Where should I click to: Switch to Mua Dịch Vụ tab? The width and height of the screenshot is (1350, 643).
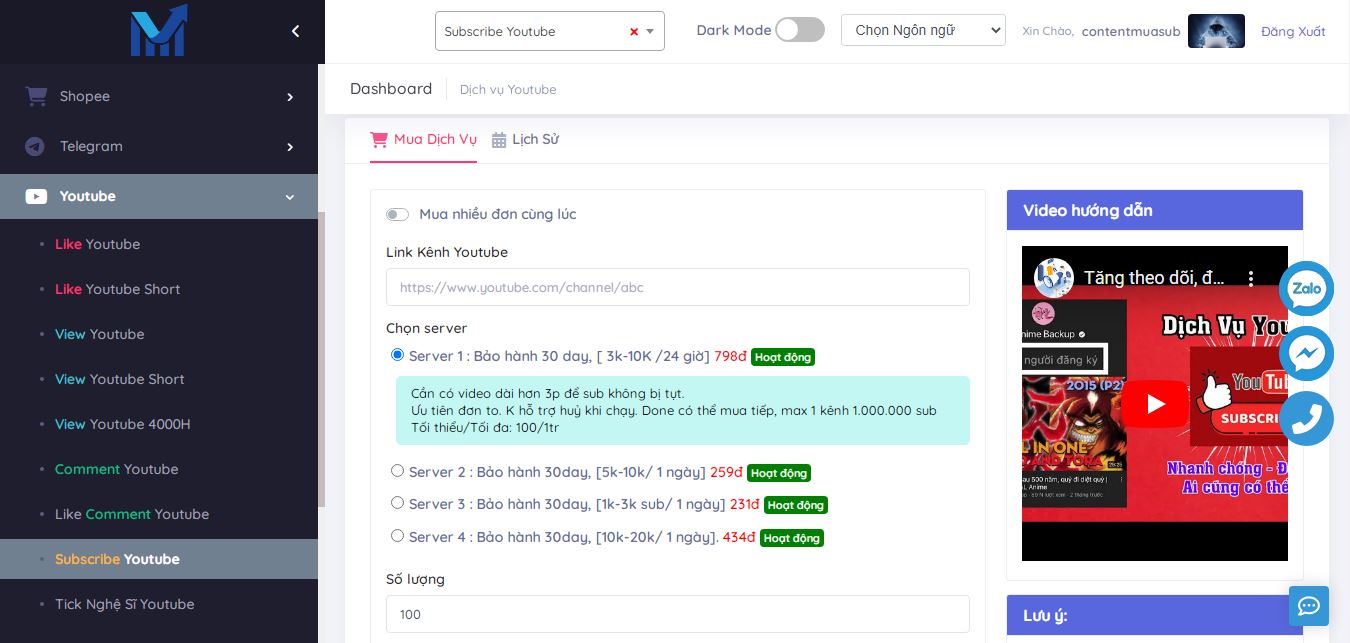pyautogui.click(x=423, y=139)
